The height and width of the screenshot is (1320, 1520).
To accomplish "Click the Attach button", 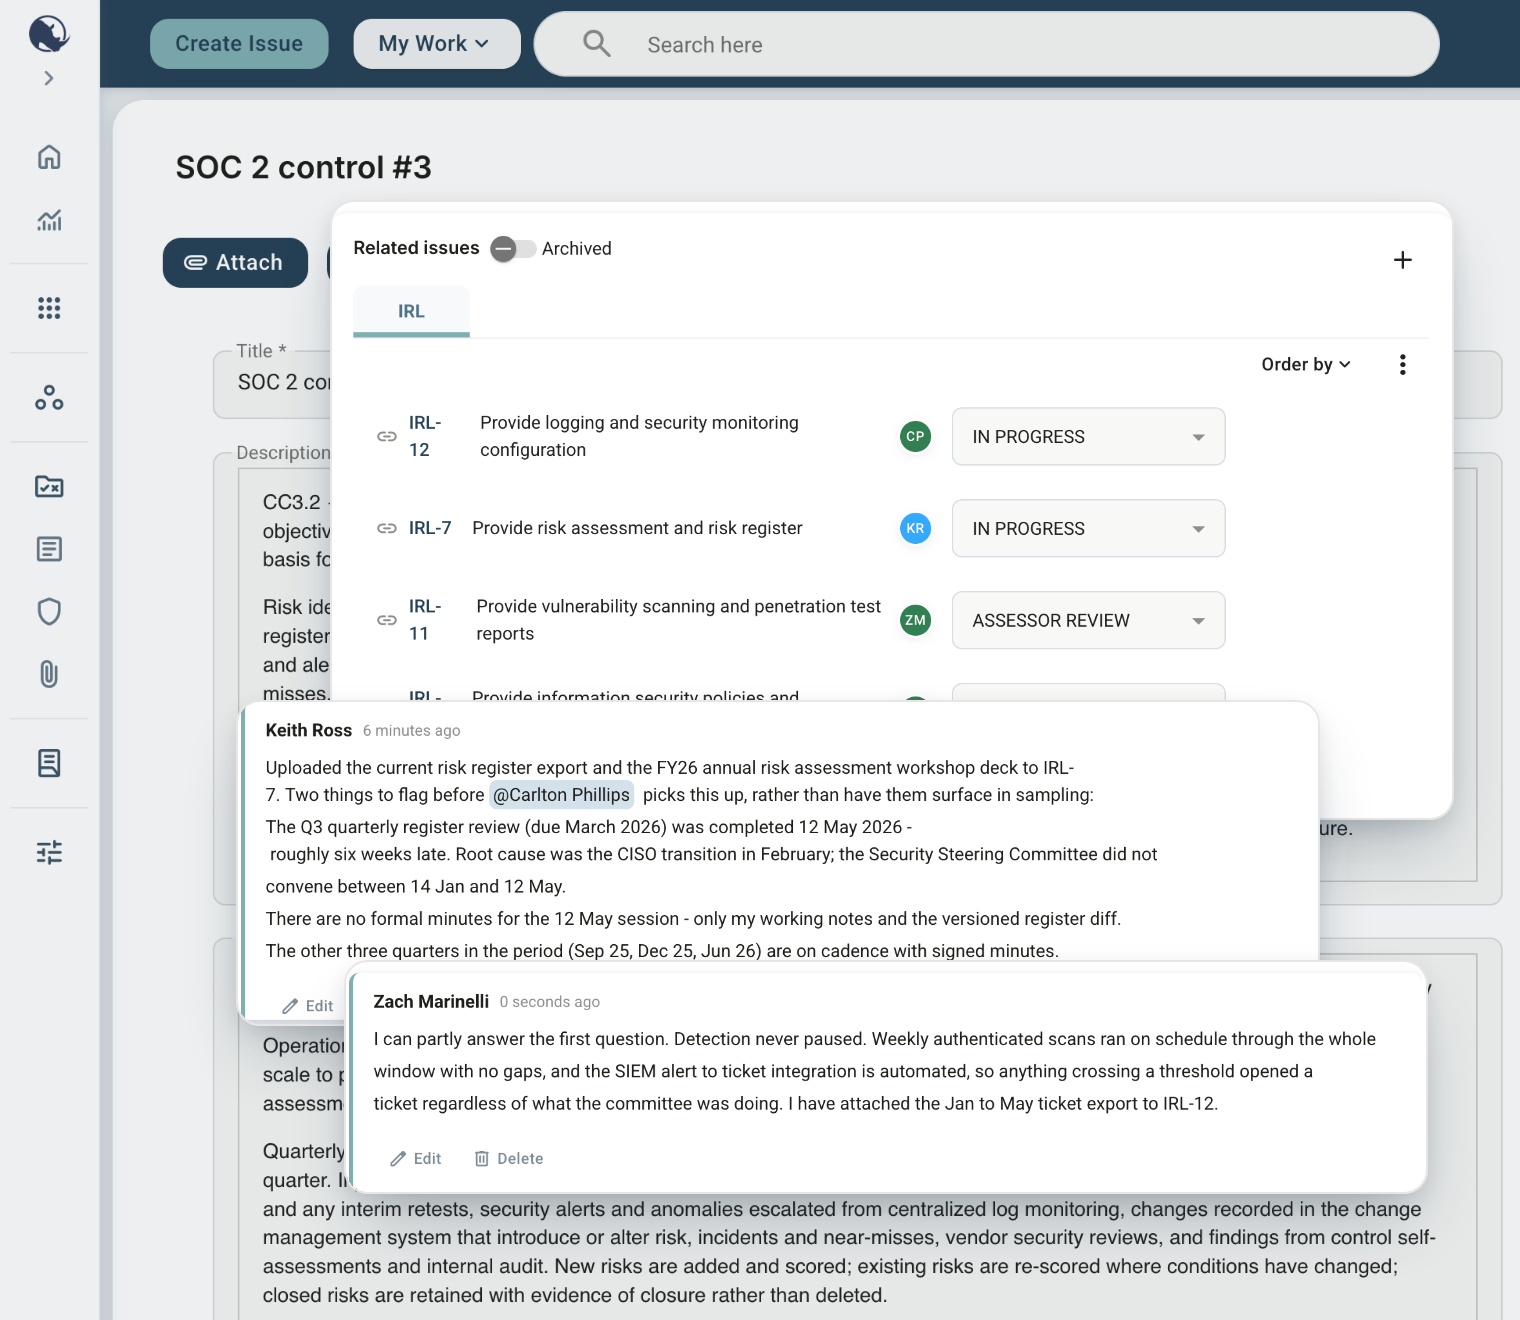I will point(235,263).
